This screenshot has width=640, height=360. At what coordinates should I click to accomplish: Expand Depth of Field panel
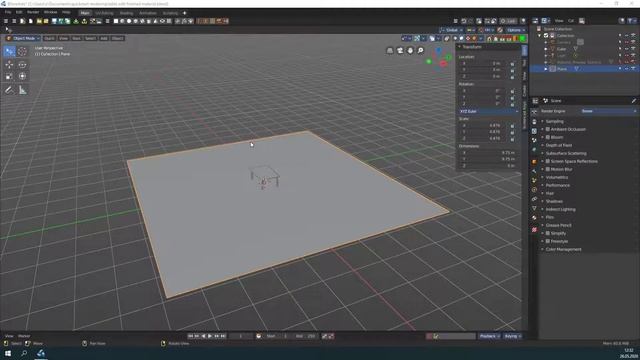click(x=558, y=145)
